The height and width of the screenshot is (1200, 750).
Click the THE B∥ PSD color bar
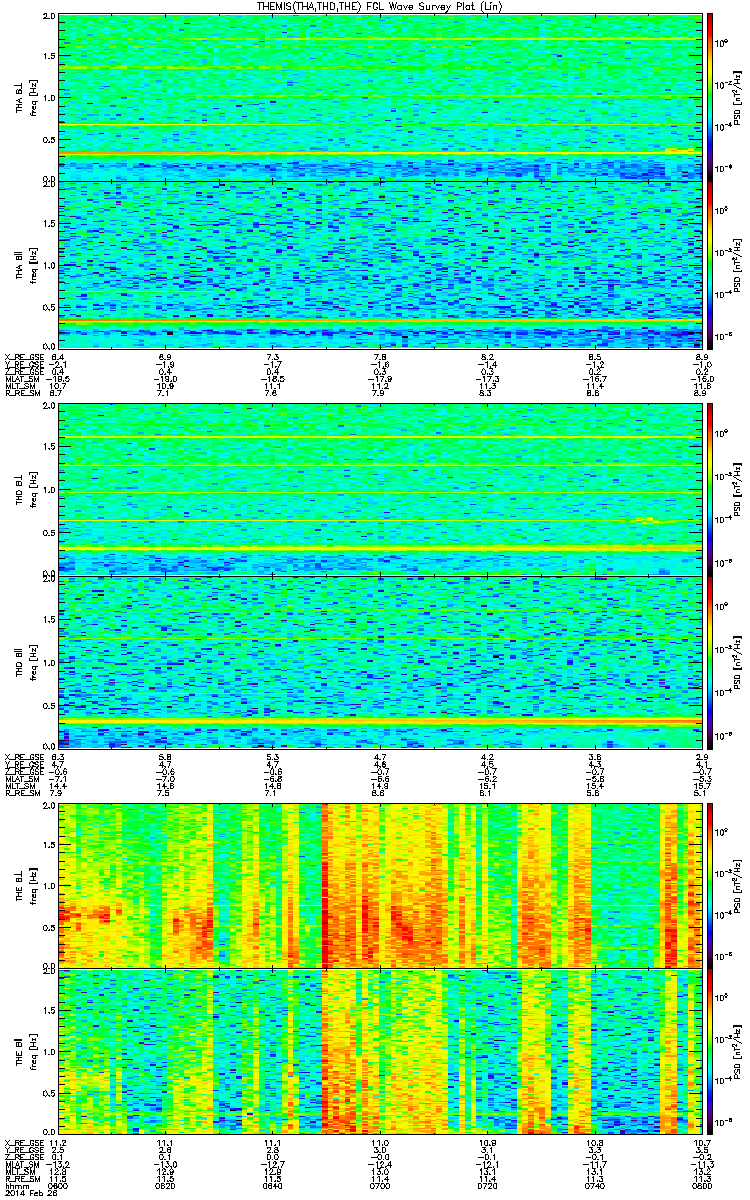click(709, 1051)
